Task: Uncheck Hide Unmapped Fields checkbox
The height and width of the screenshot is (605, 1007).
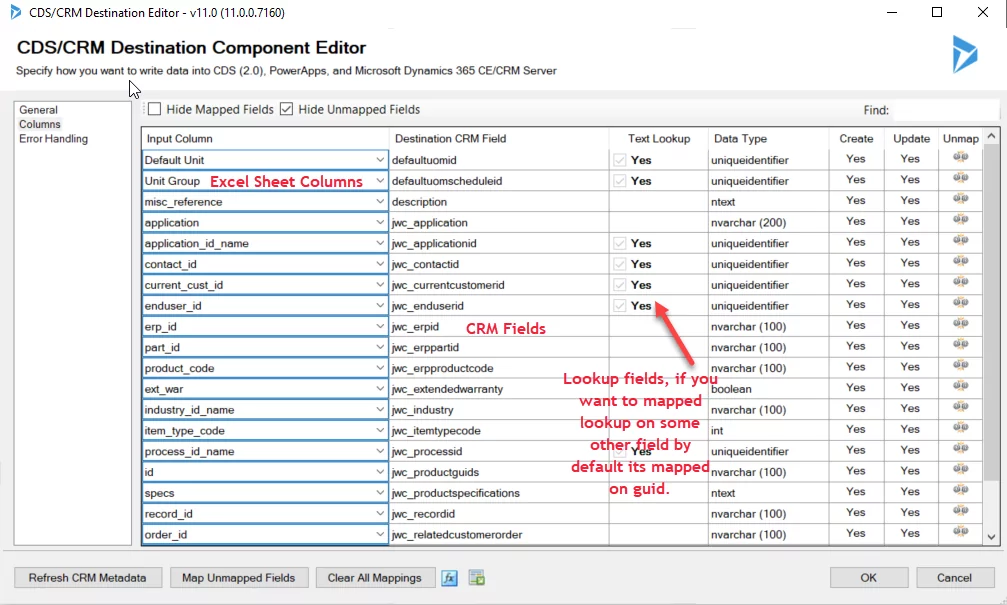Action: coord(286,109)
